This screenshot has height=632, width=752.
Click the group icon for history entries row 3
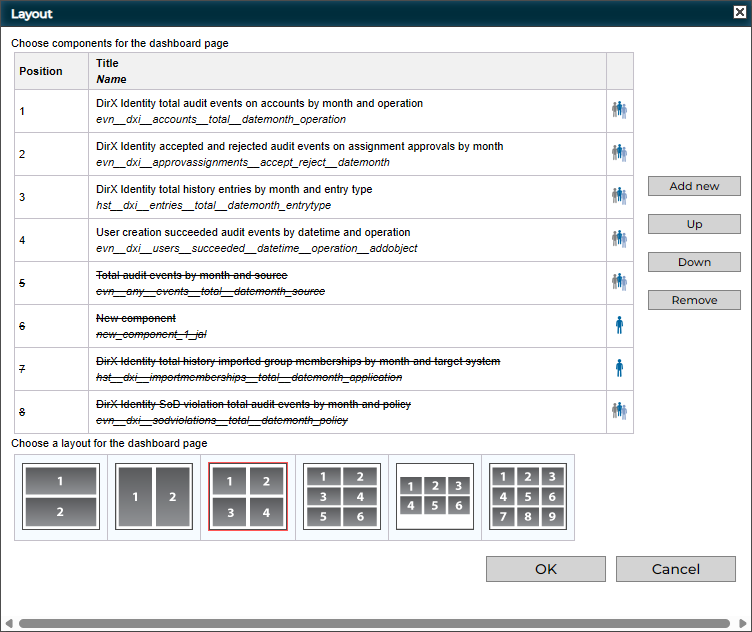(619, 196)
